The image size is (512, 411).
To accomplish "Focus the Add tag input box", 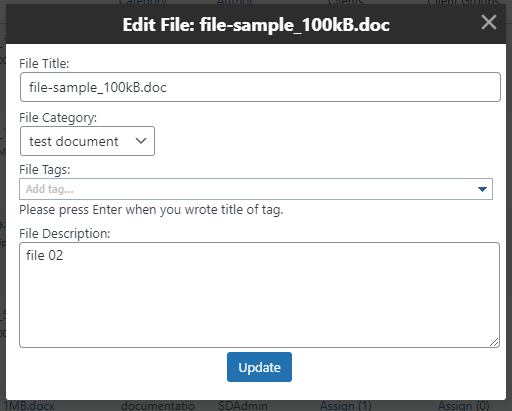I will tap(247, 189).
